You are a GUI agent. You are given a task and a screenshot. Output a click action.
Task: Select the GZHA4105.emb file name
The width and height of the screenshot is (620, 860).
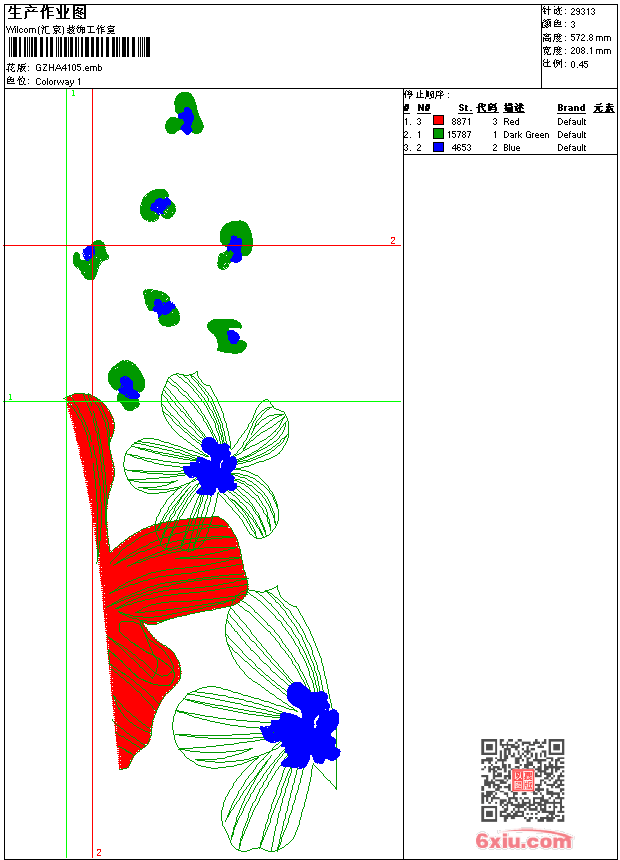click(69, 68)
